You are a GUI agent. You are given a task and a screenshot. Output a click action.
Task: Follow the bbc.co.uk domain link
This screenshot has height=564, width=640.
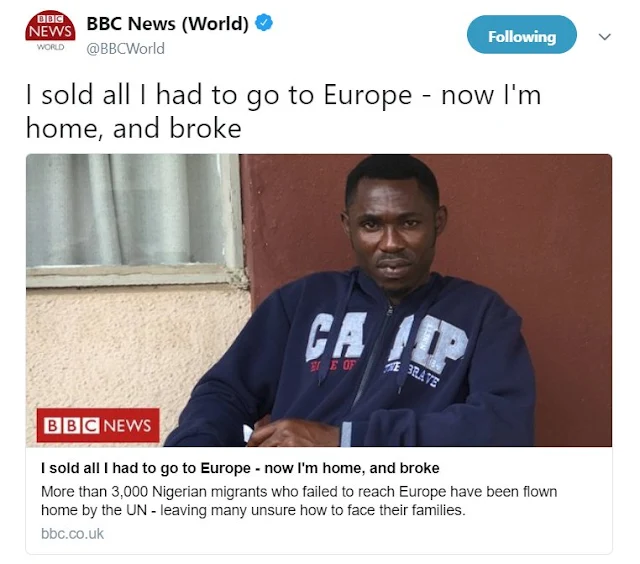(x=72, y=534)
